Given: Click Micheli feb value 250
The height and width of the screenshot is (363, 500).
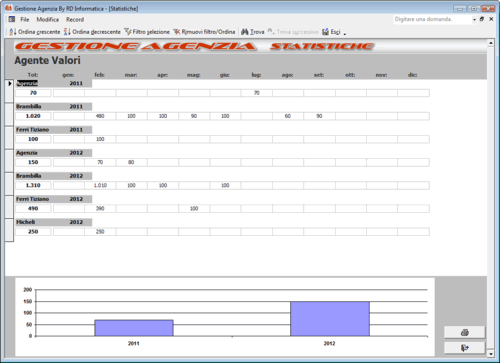Looking at the screenshot, I should [x=100, y=232].
